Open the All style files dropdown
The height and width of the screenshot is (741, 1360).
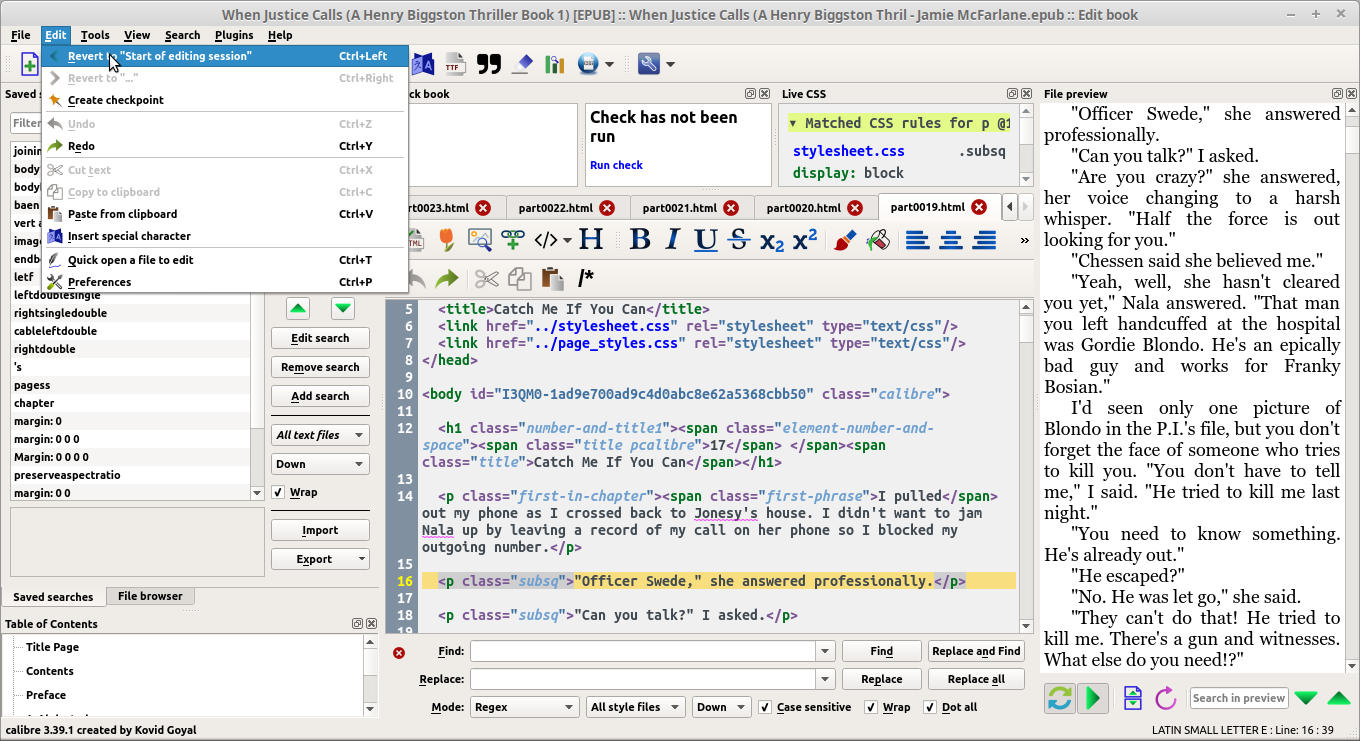tap(635, 707)
